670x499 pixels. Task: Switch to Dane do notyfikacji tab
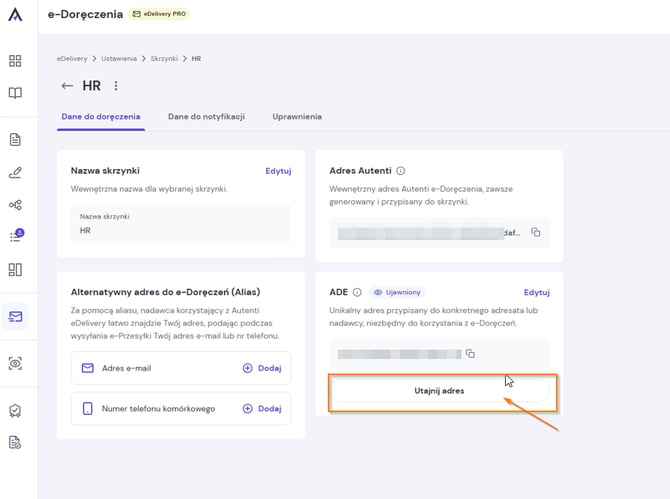click(x=206, y=117)
